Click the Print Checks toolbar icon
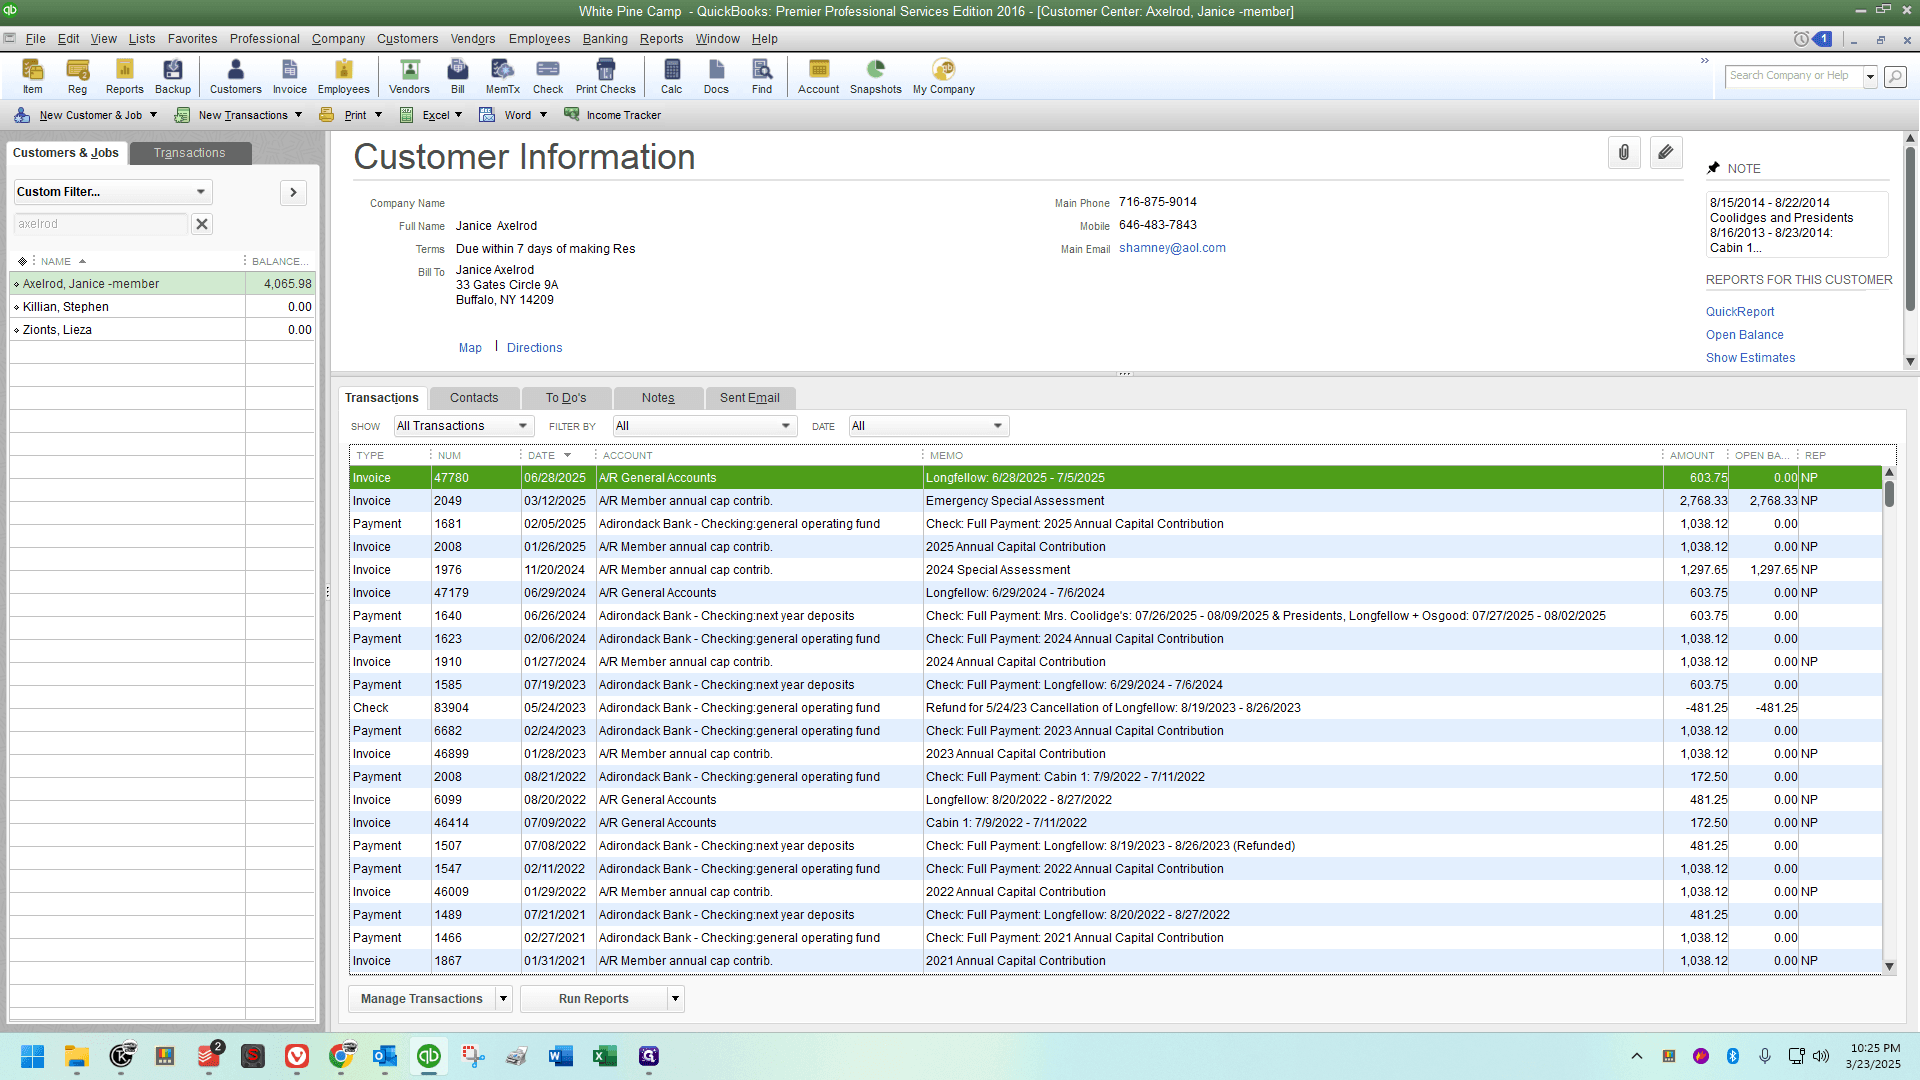 [x=605, y=76]
